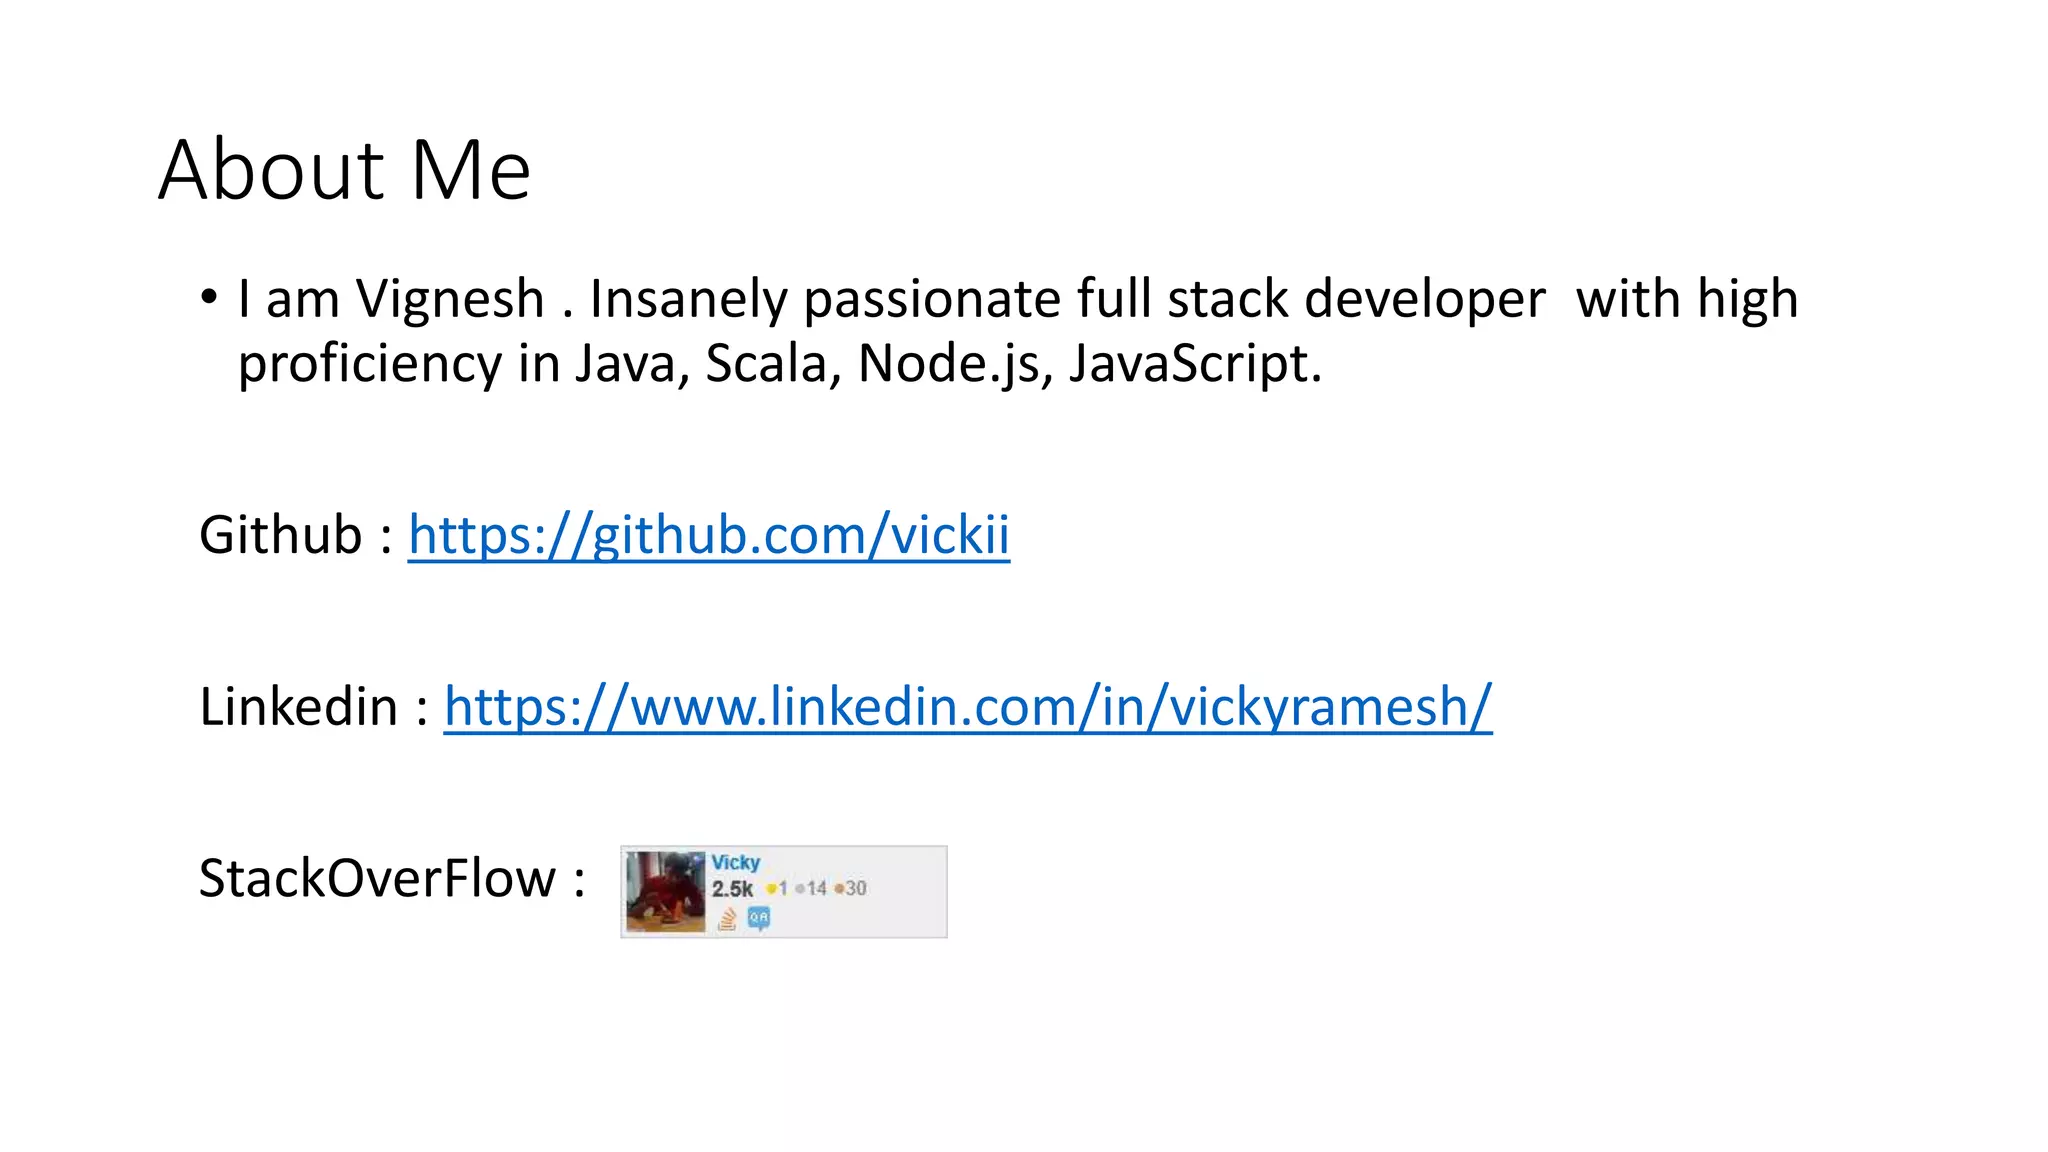Viewport: 2048px width, 1152px height.
Task: Click the 2.5k reputation score
Action: pyautogui.click(x=732, y=889)
